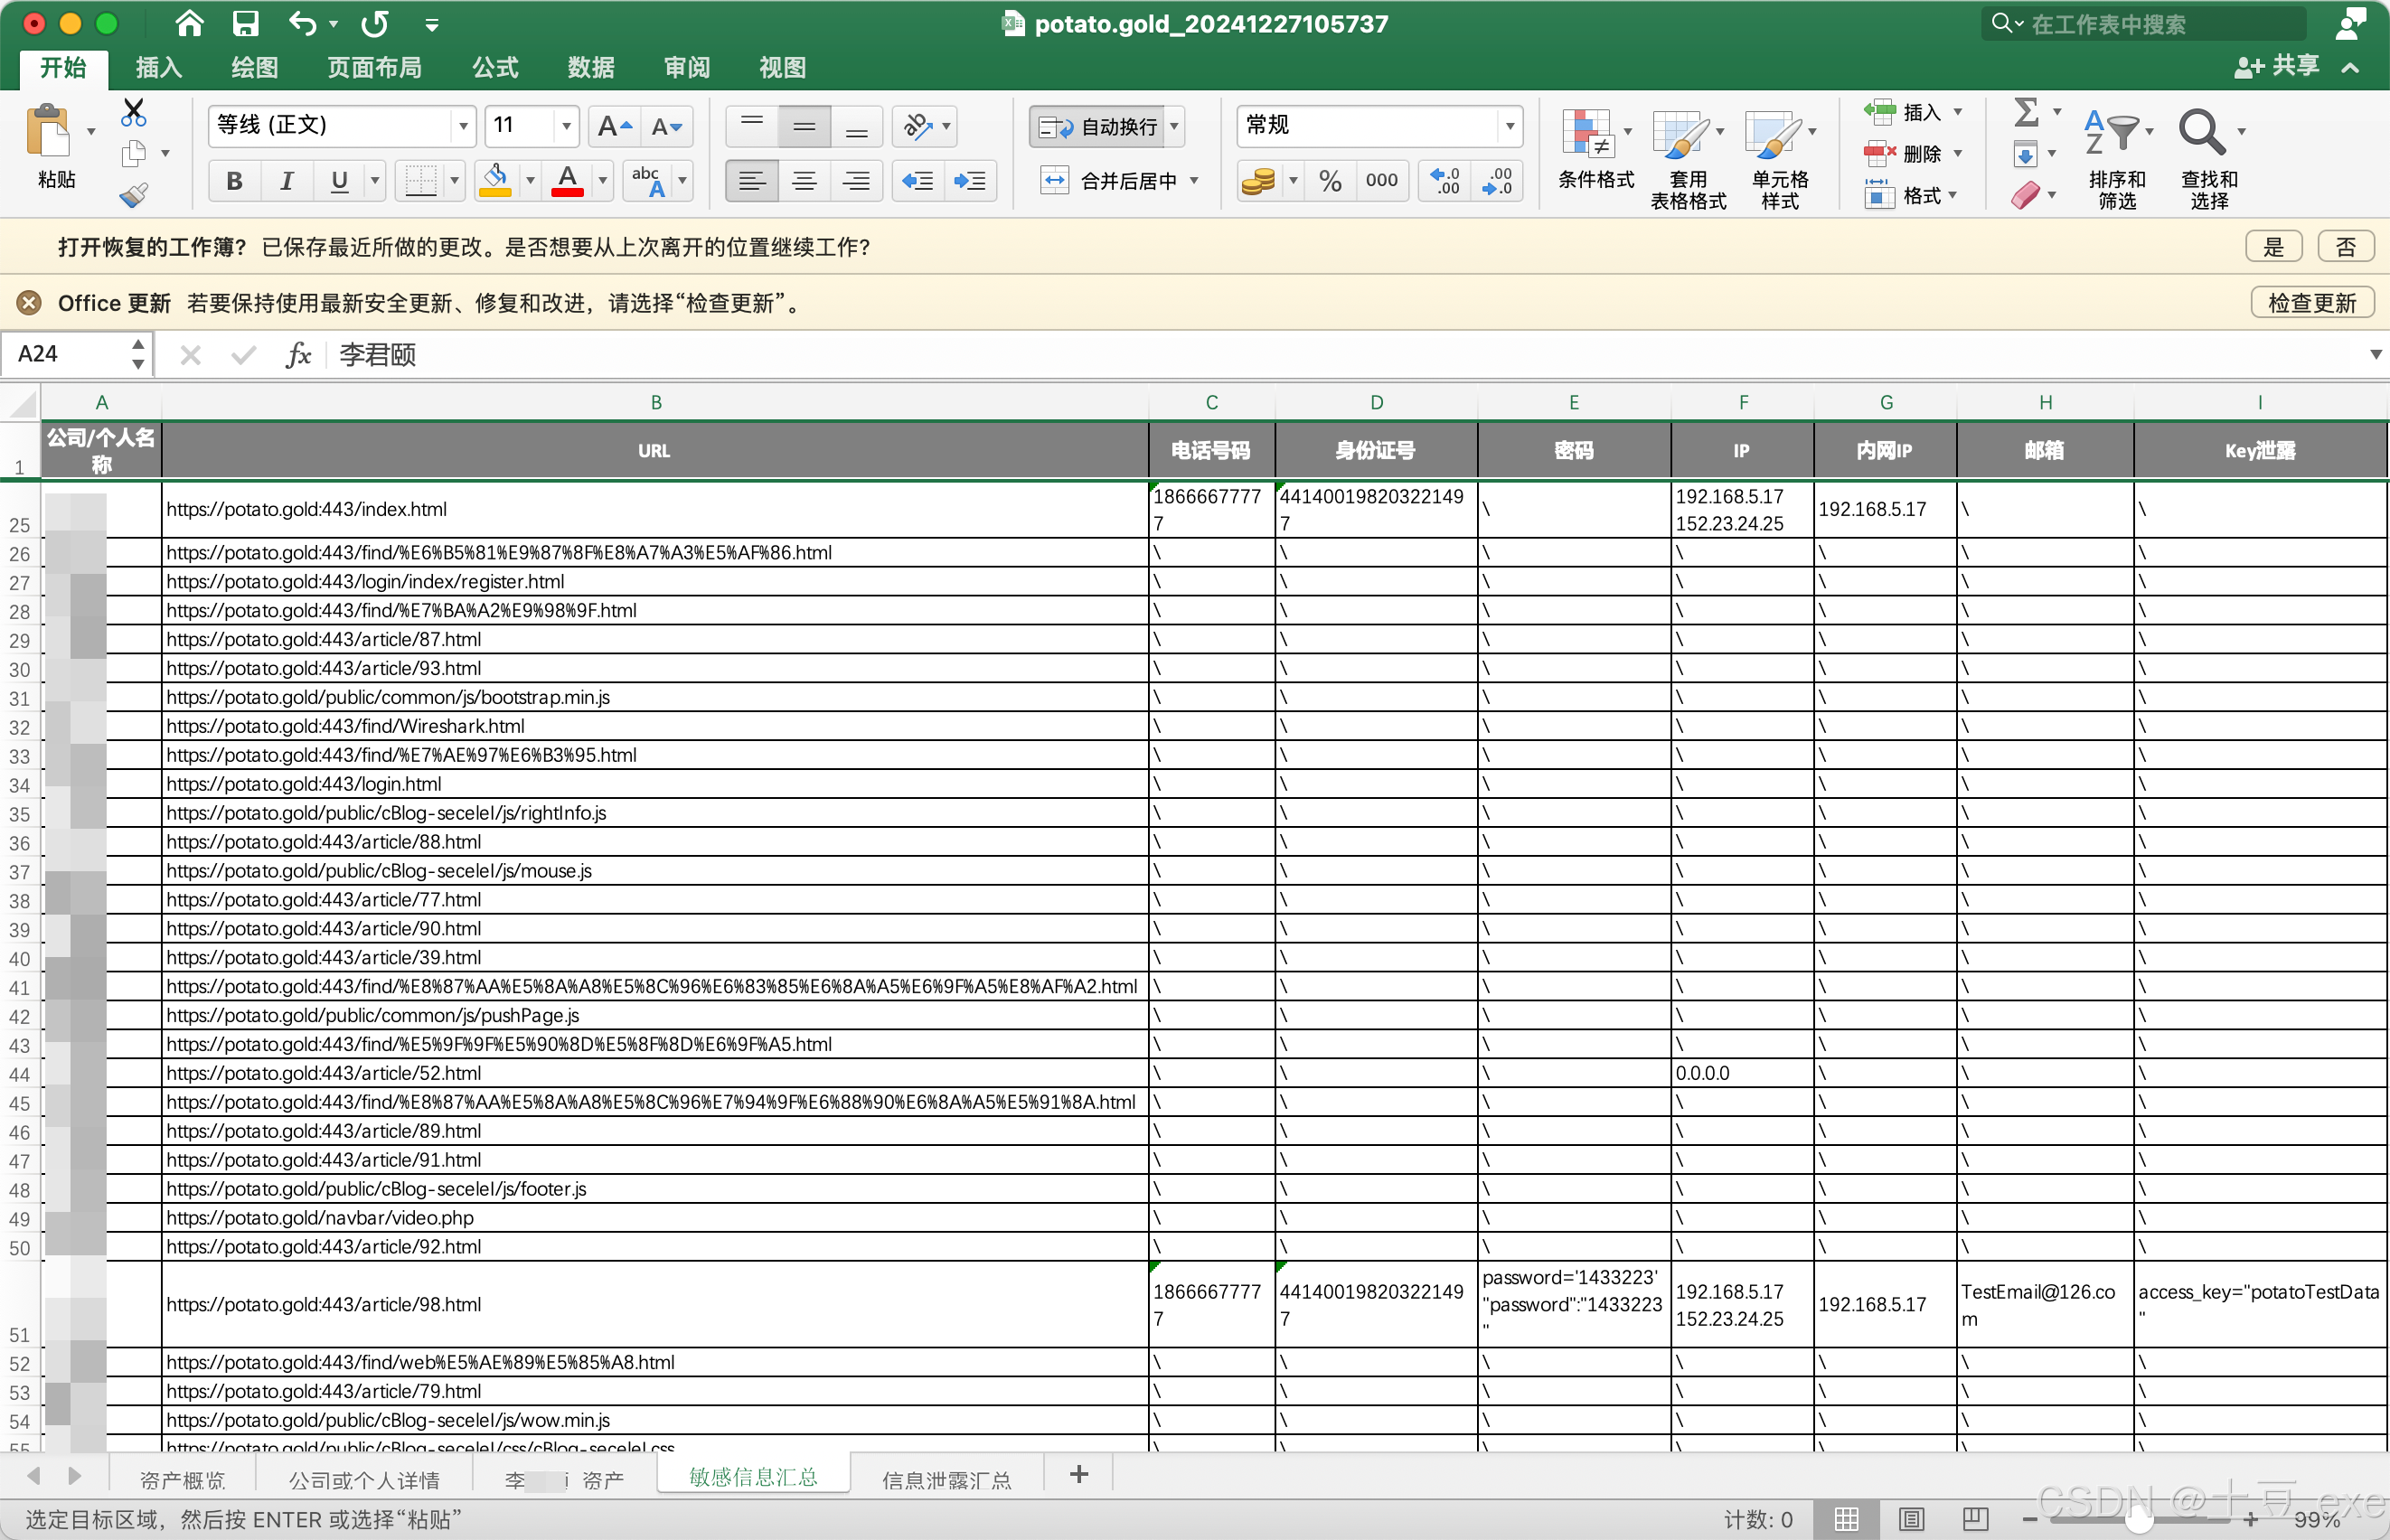Viewport: 2390px width, 1540px height.
Task: Click the 在工作表中搜索 search field
Action: pos(2145,24)
